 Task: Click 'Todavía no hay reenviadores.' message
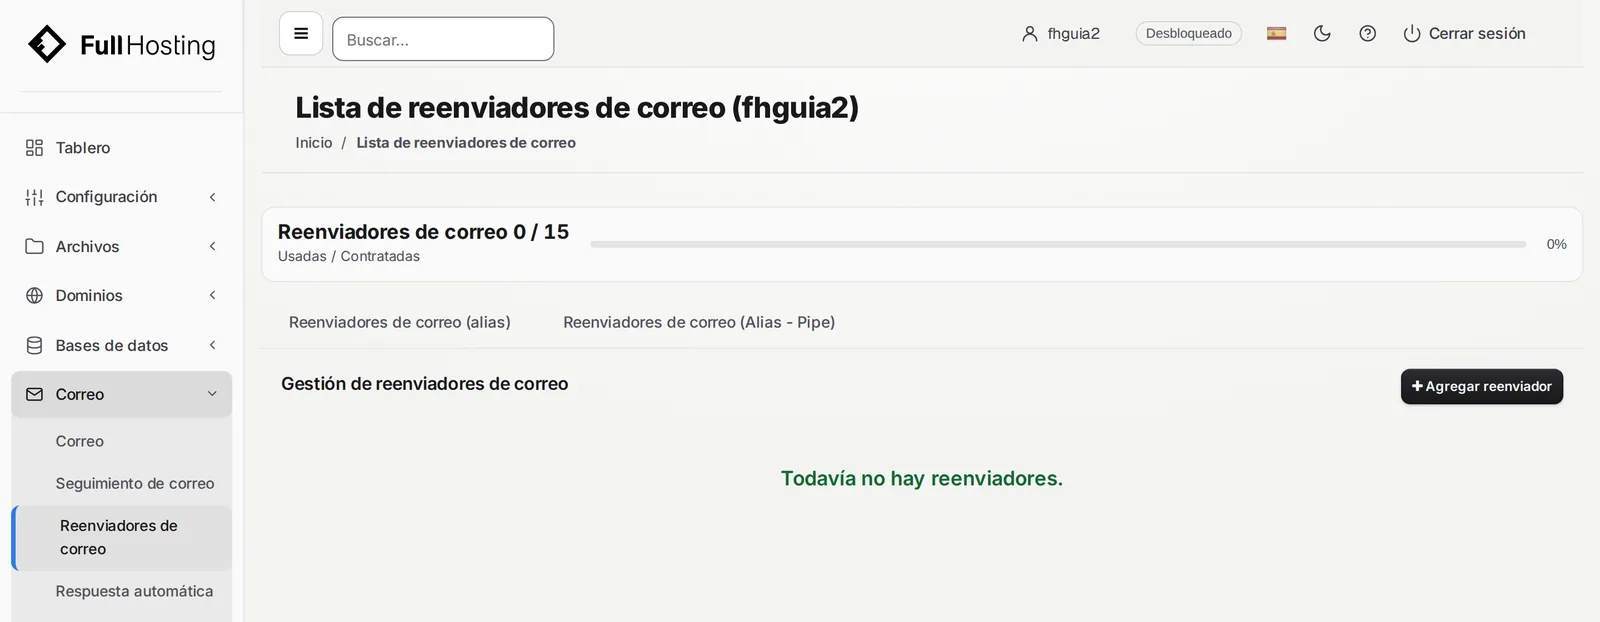(x=922, y=479)
